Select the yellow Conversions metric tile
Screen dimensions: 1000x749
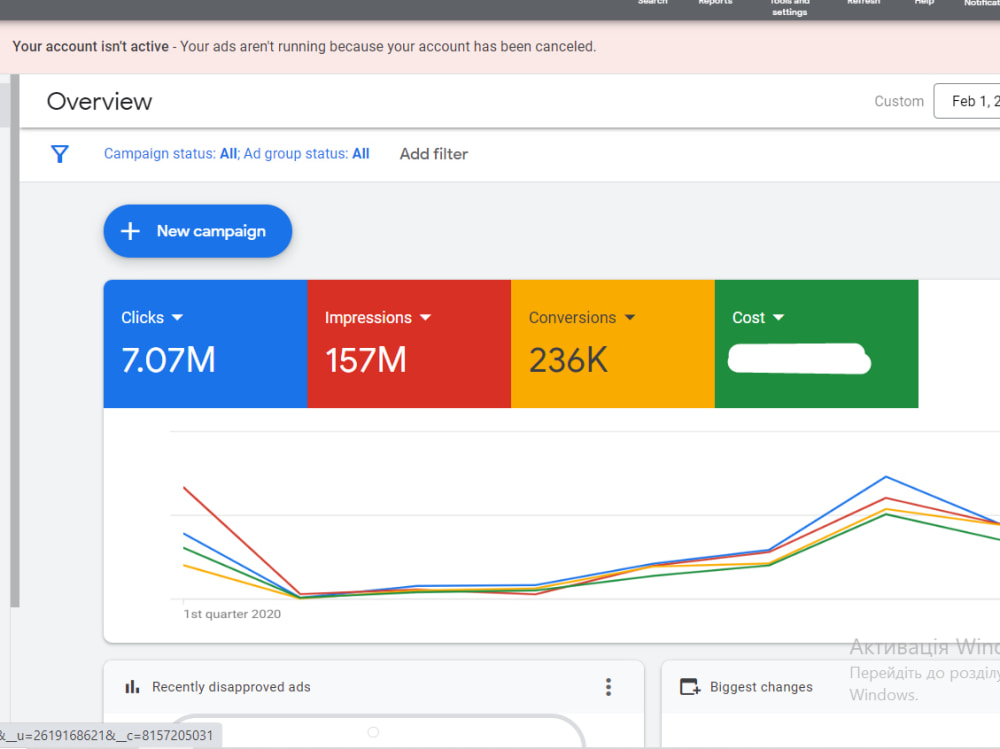(613, 344)
